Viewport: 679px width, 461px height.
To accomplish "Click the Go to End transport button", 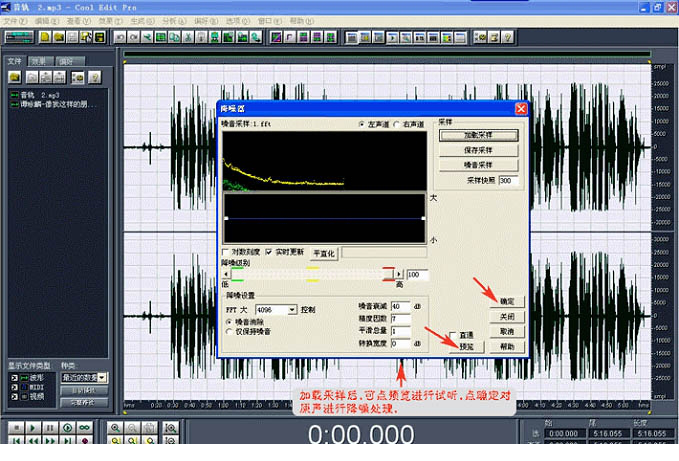I will [x=67, y=440].
